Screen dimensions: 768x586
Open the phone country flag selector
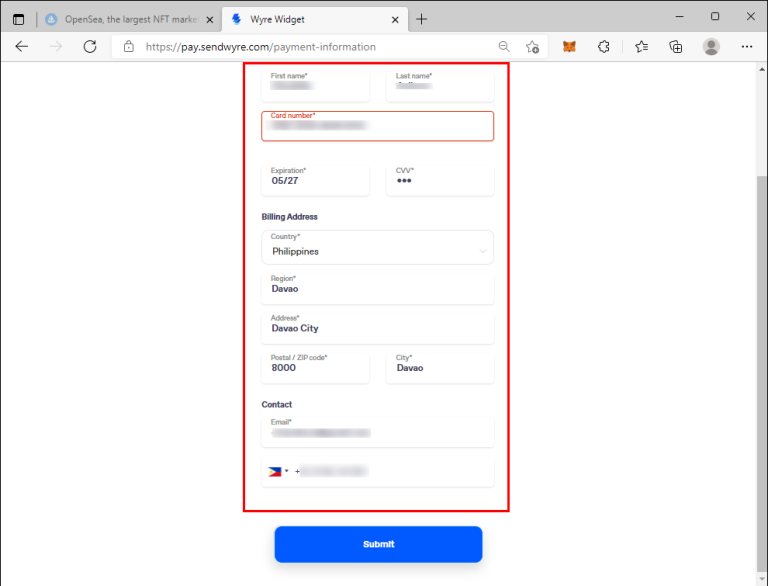(277, 471)
